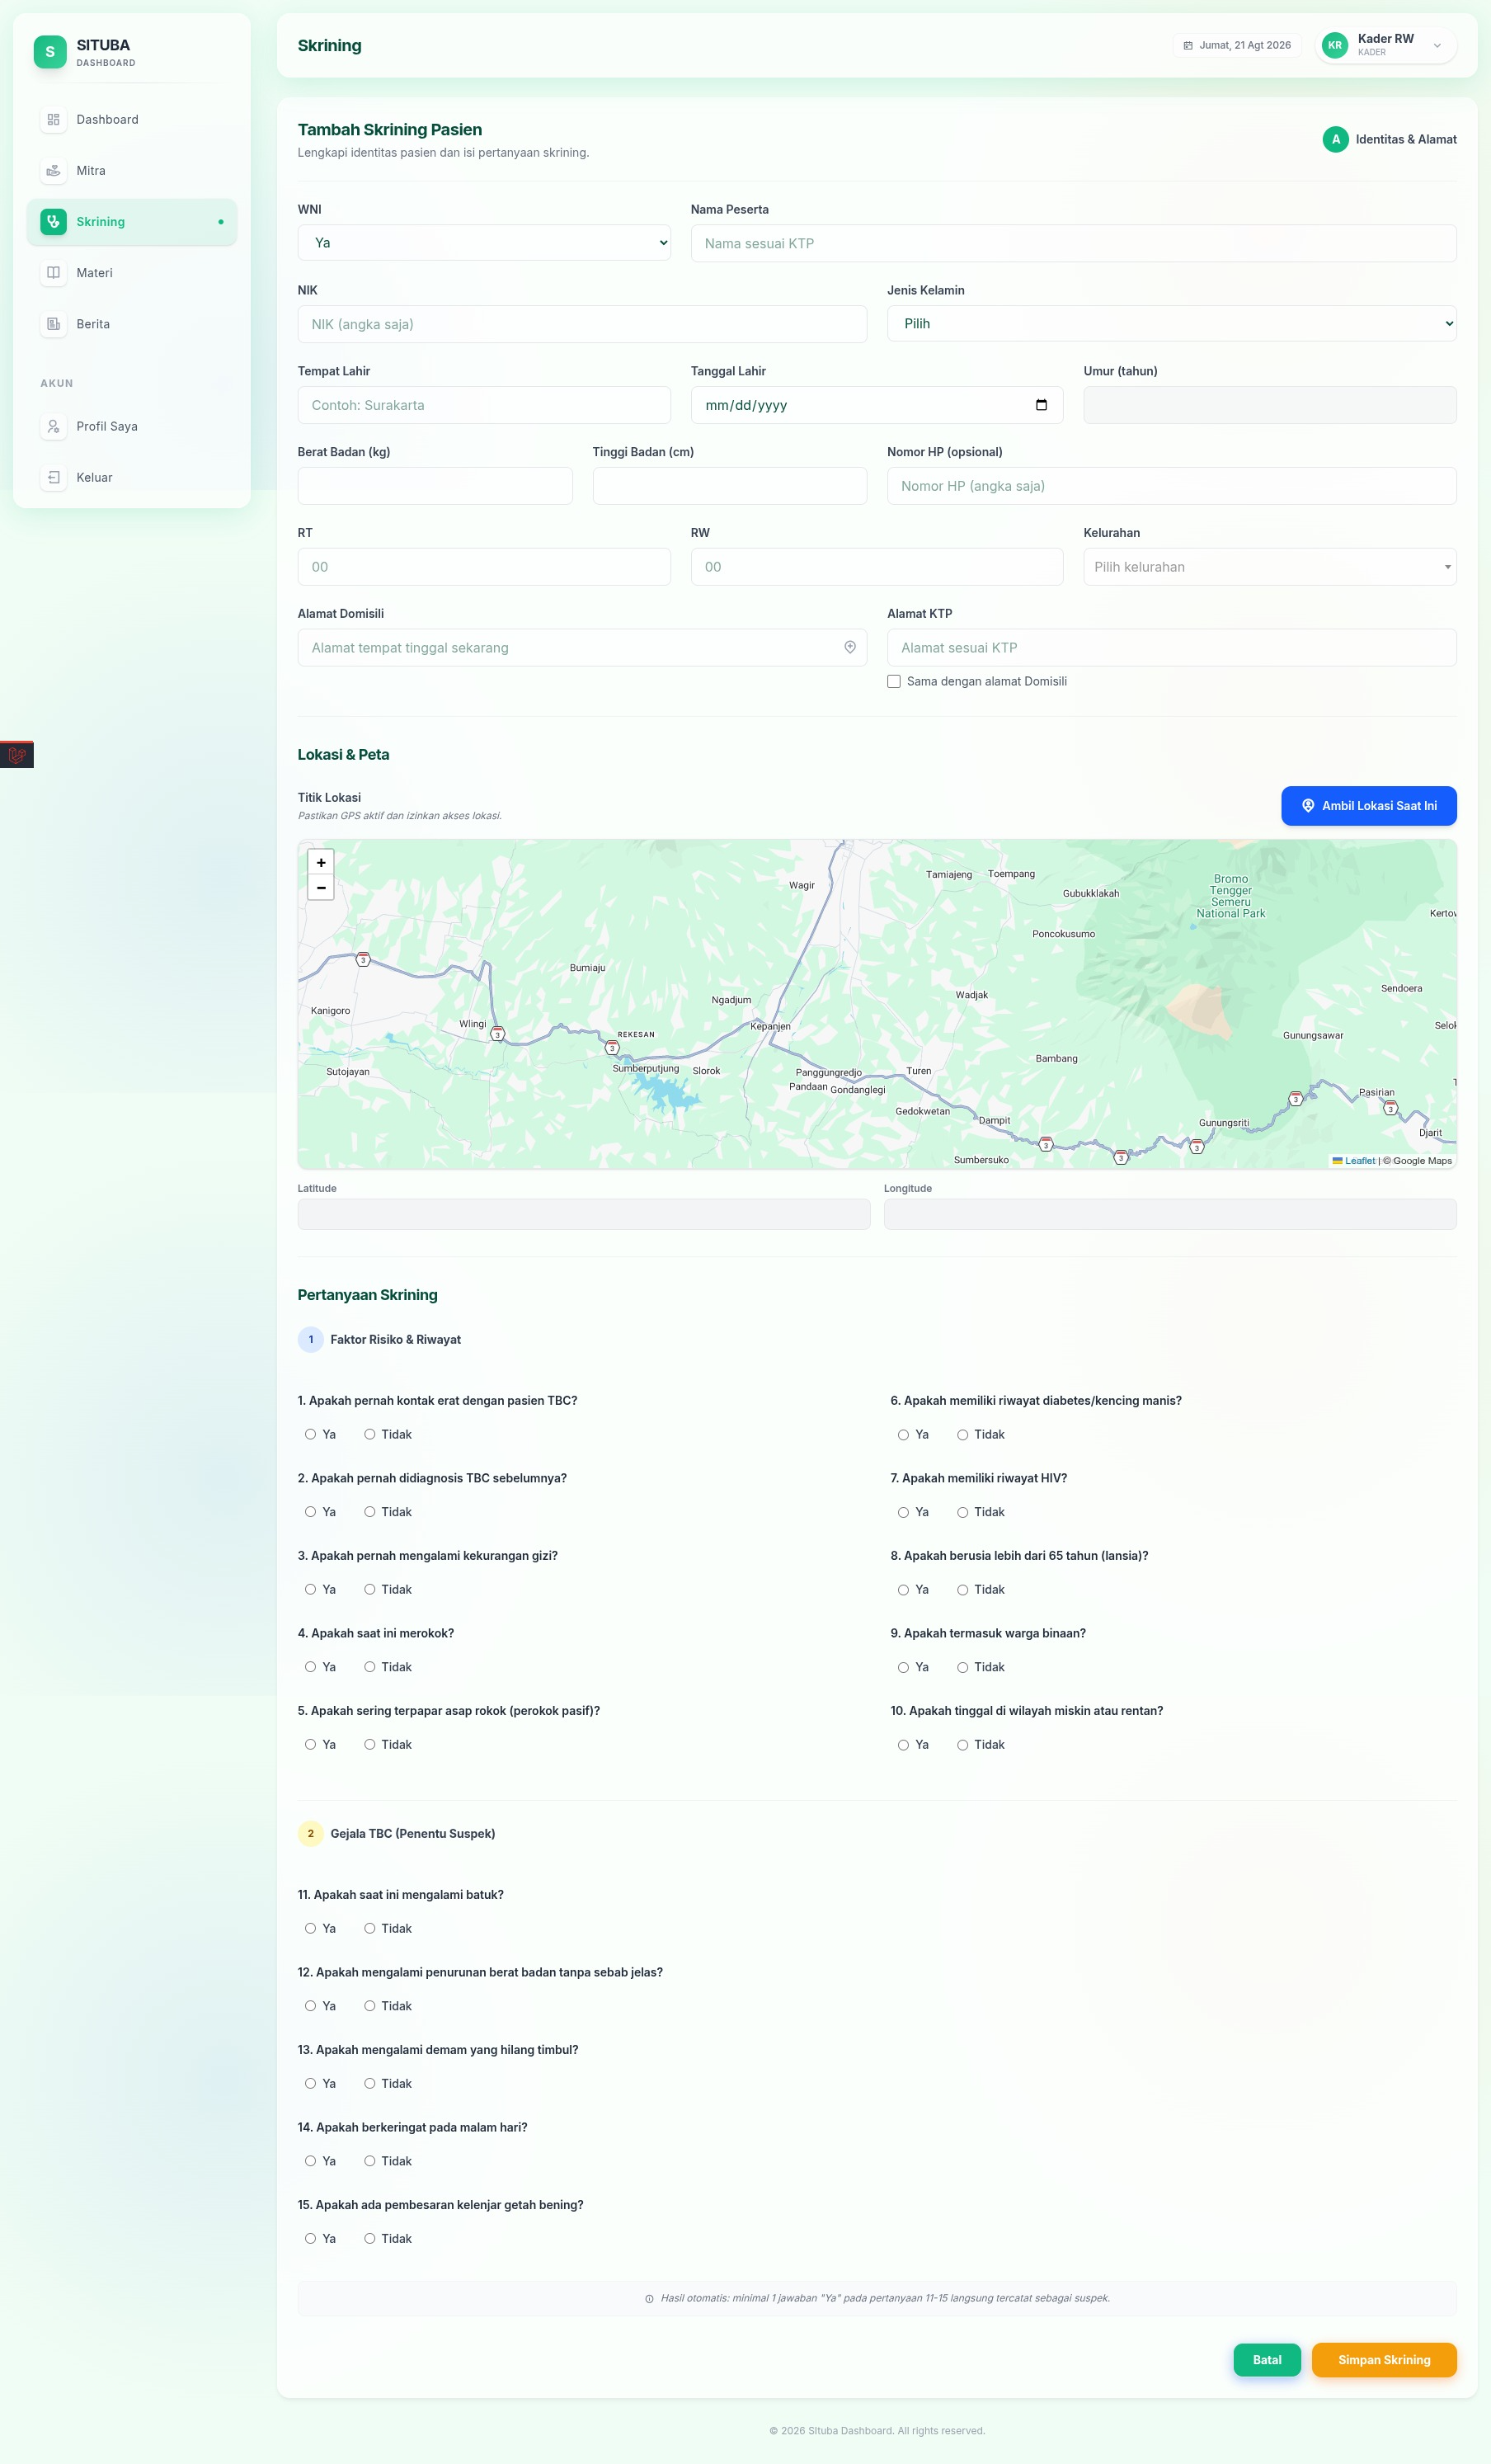Tick Sama dengan alamat Domisili checkbox

coord(894,682)
